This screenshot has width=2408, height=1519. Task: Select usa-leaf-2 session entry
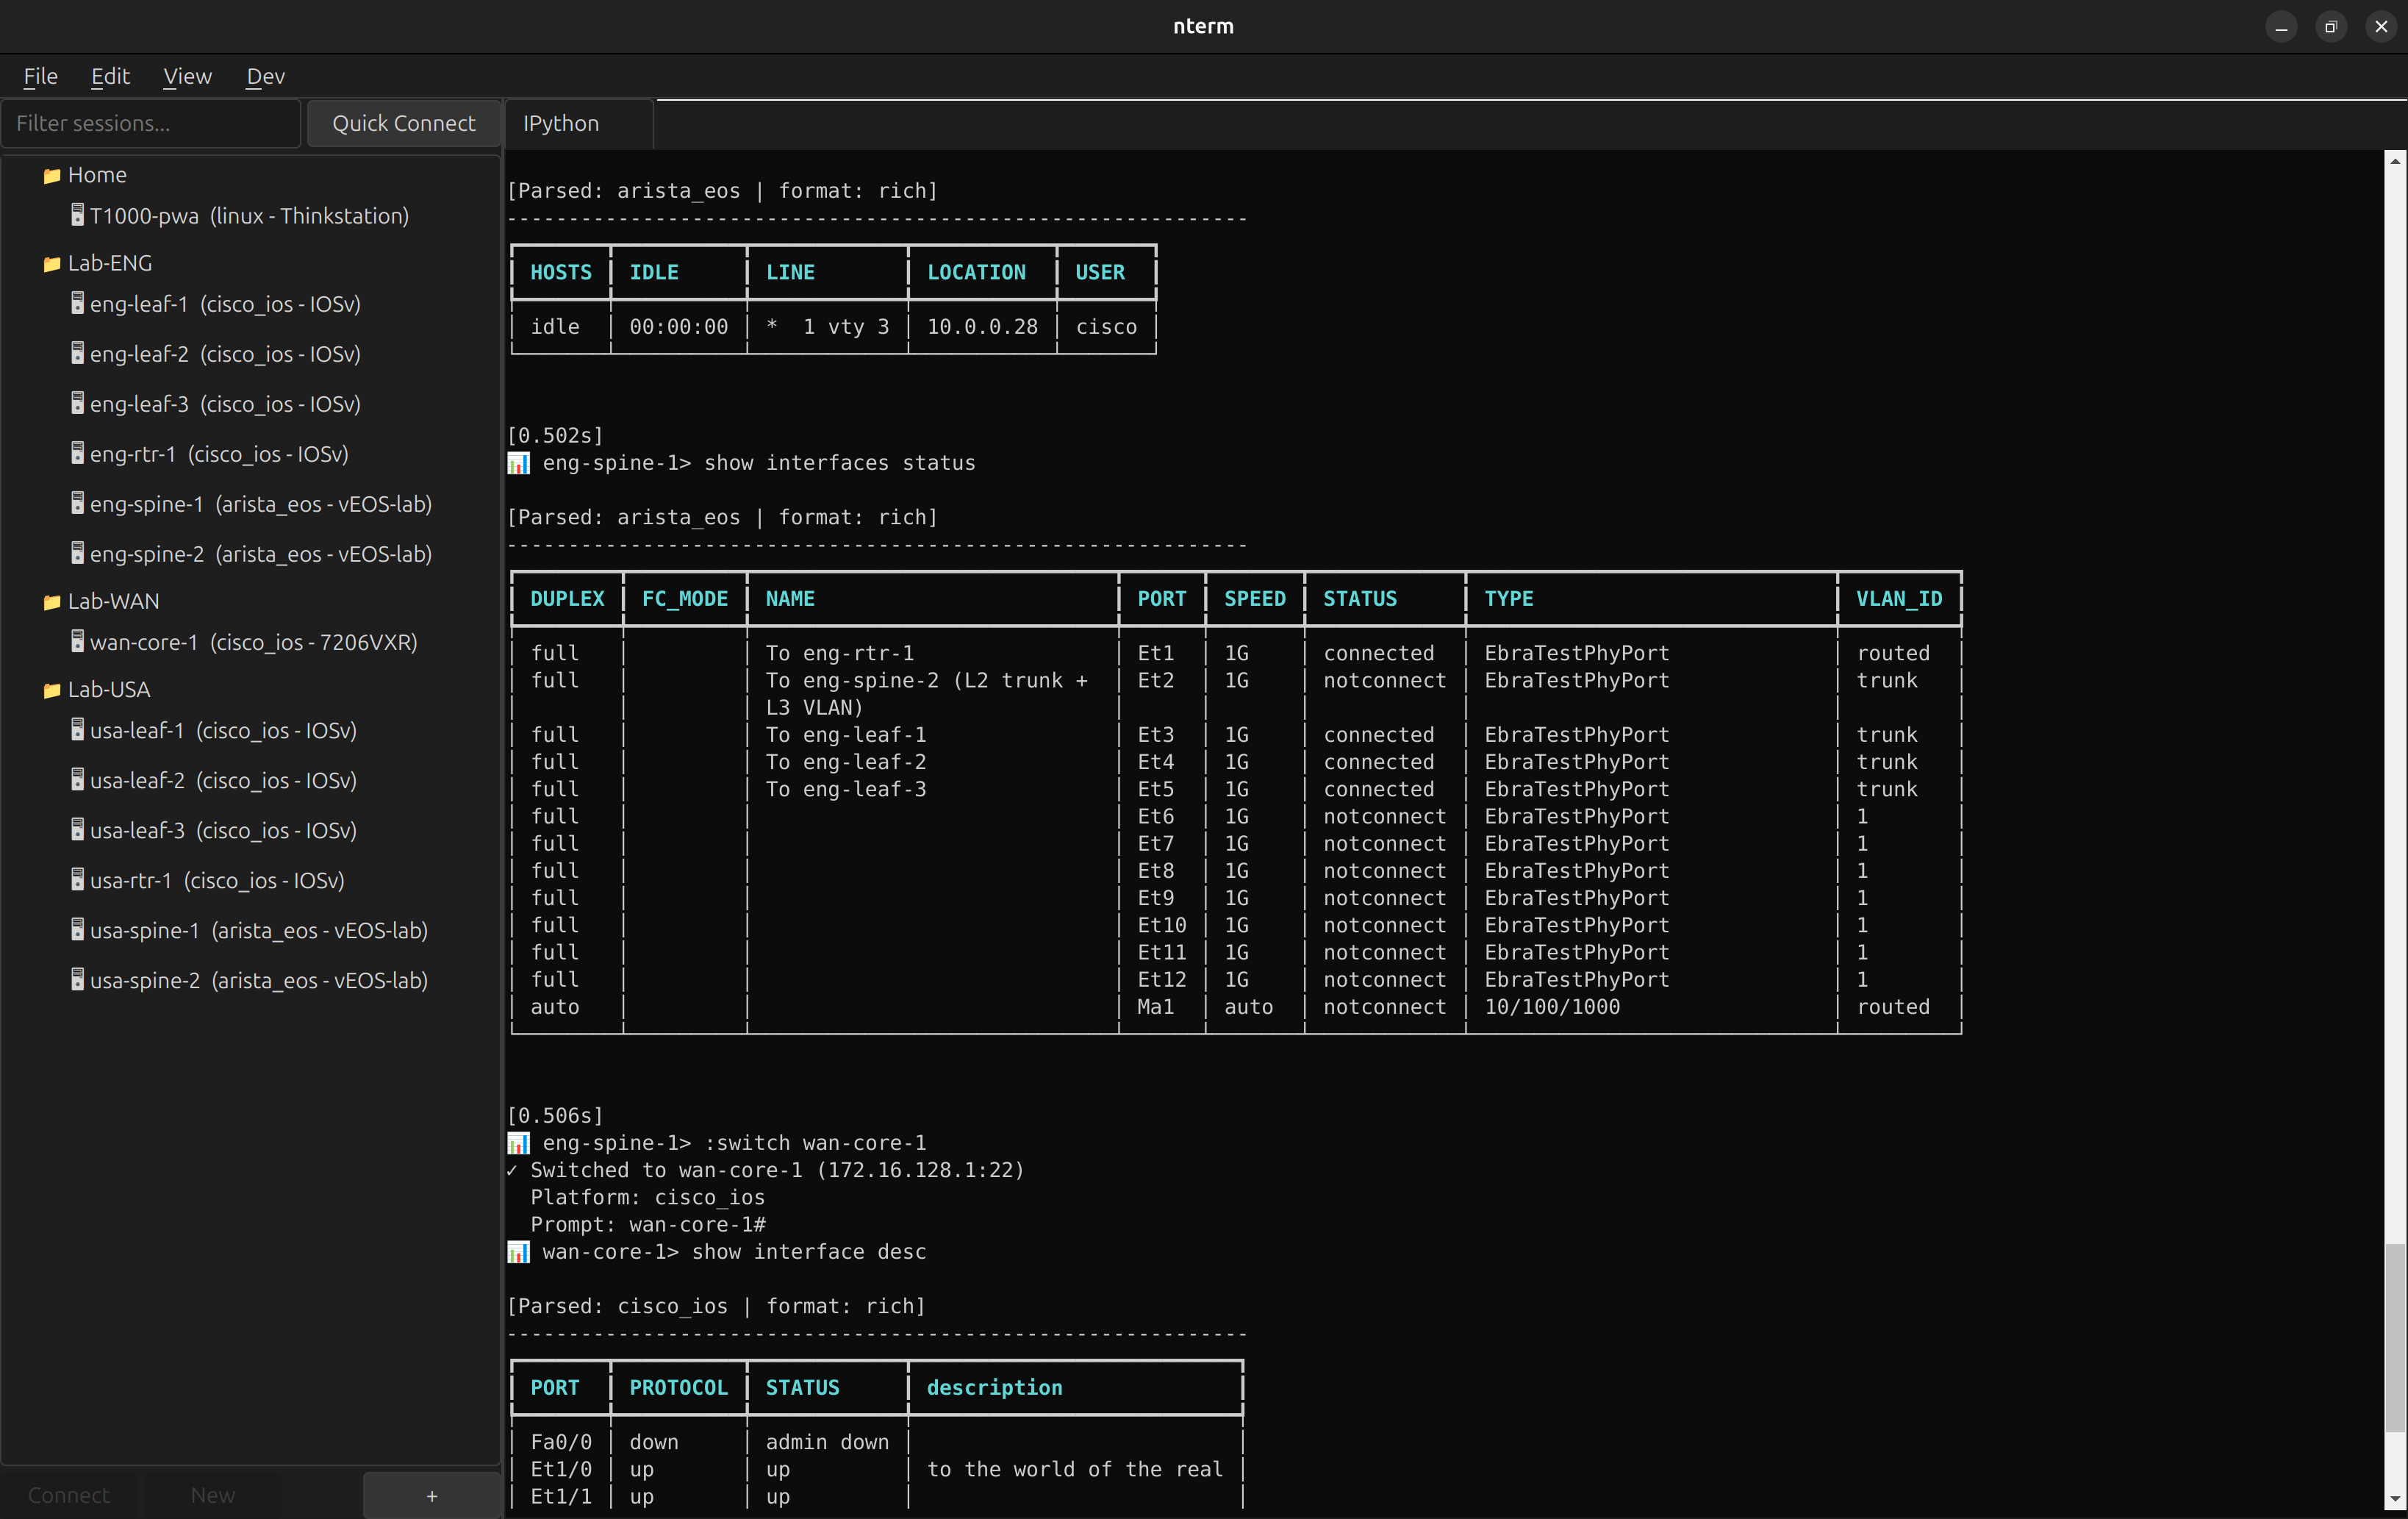(x=222, y=780)
